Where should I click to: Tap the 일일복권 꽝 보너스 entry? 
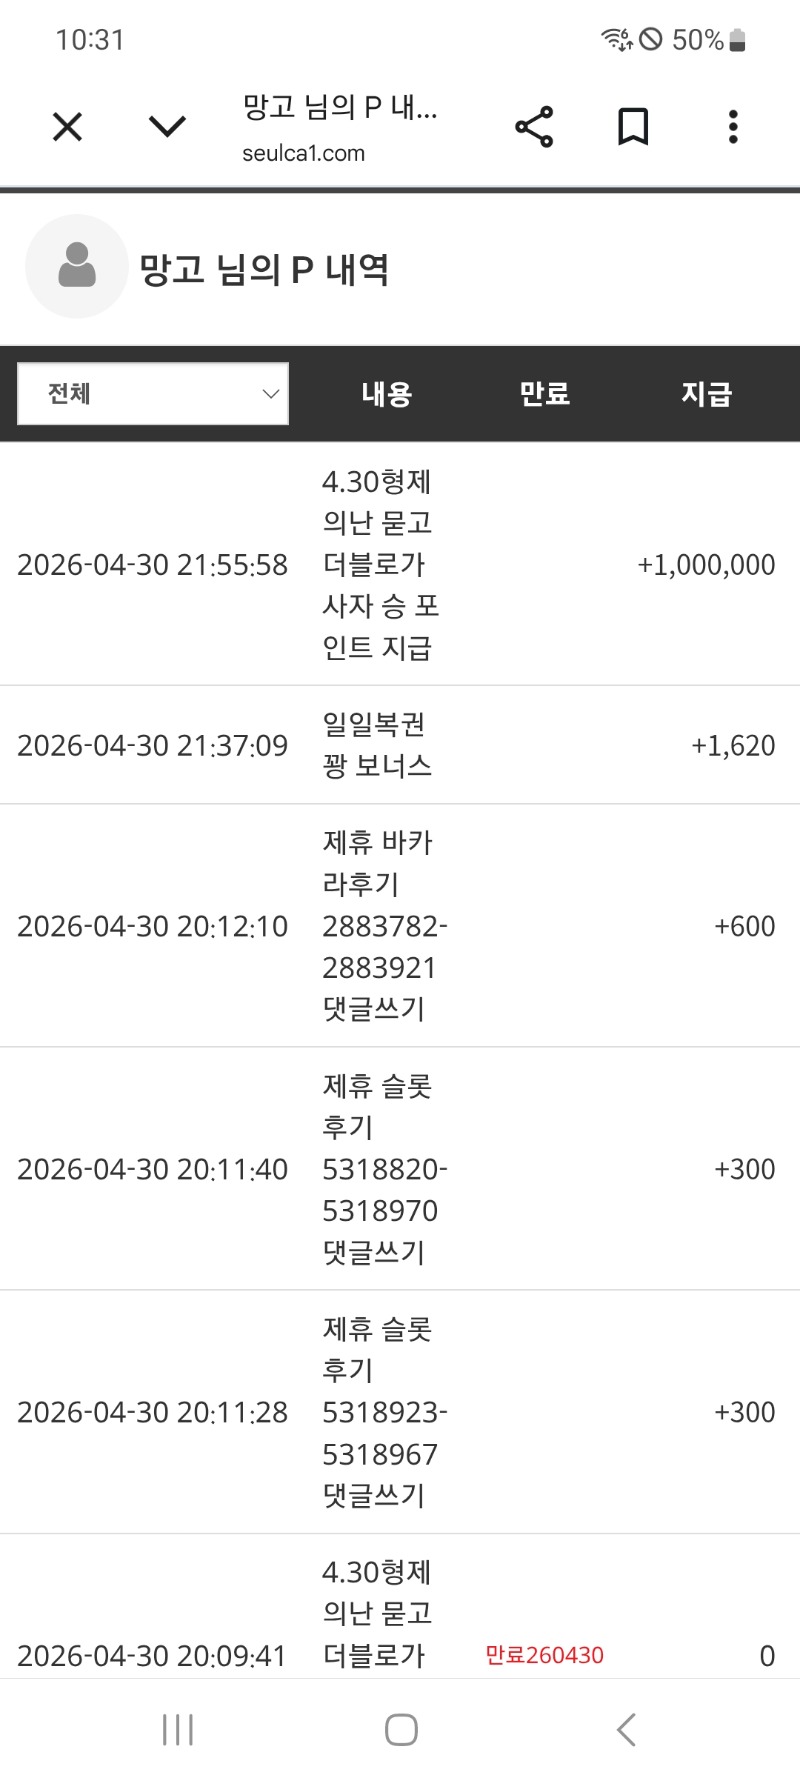377,745
